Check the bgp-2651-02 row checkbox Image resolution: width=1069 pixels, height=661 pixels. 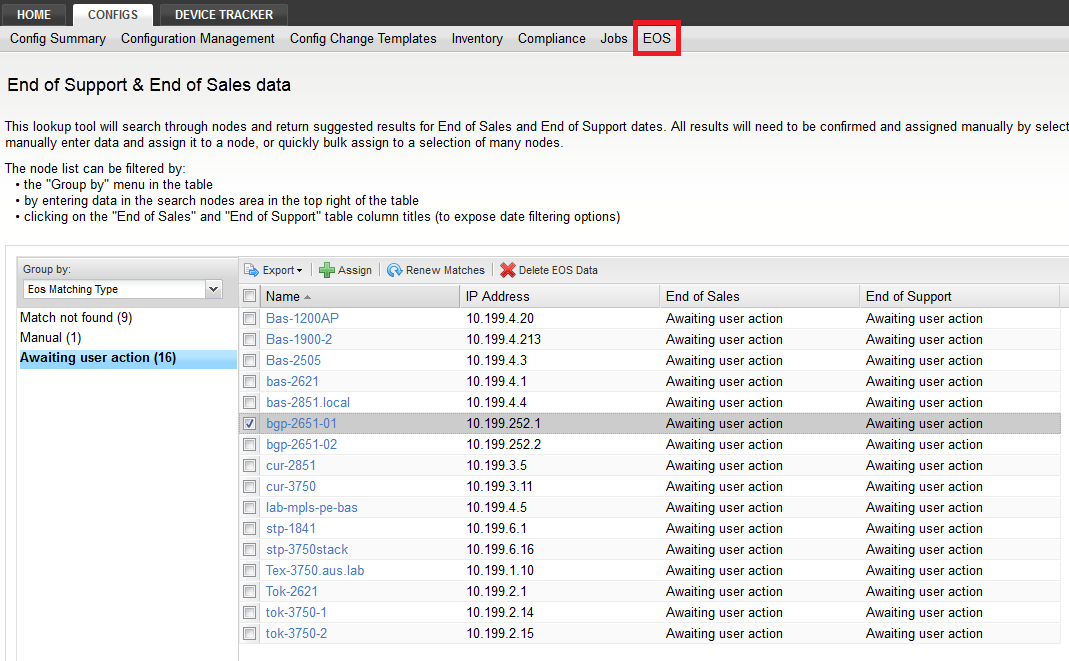click(250, 444)
